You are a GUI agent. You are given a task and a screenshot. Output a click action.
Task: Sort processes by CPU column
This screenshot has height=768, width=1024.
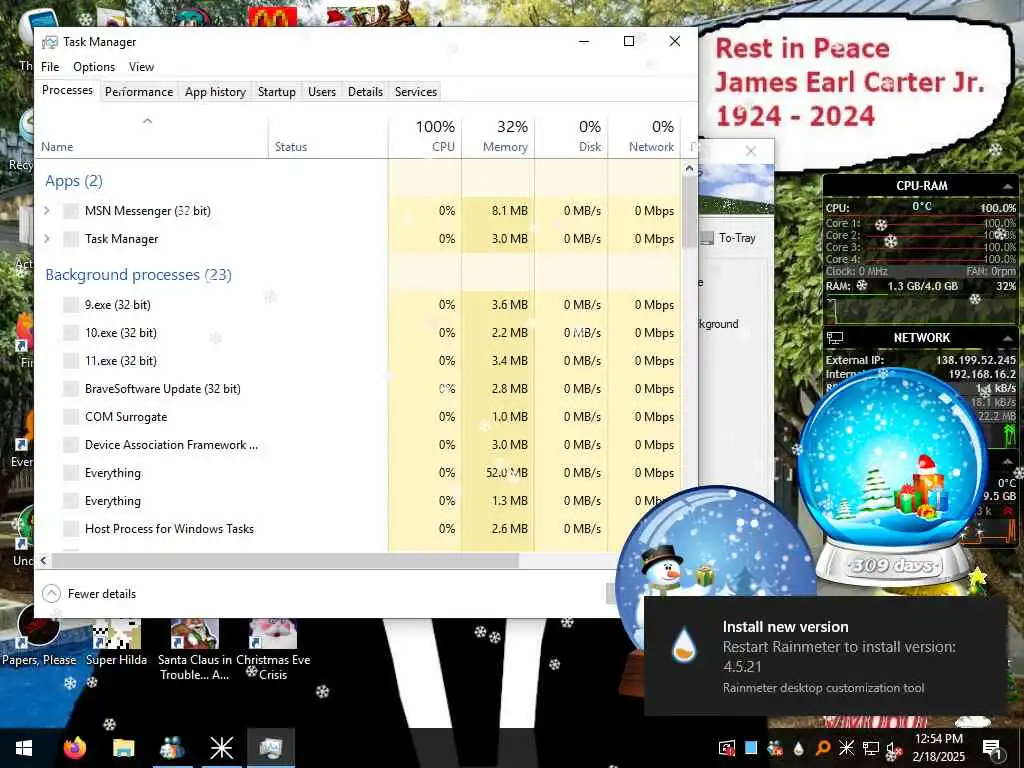tap(425, 136)
